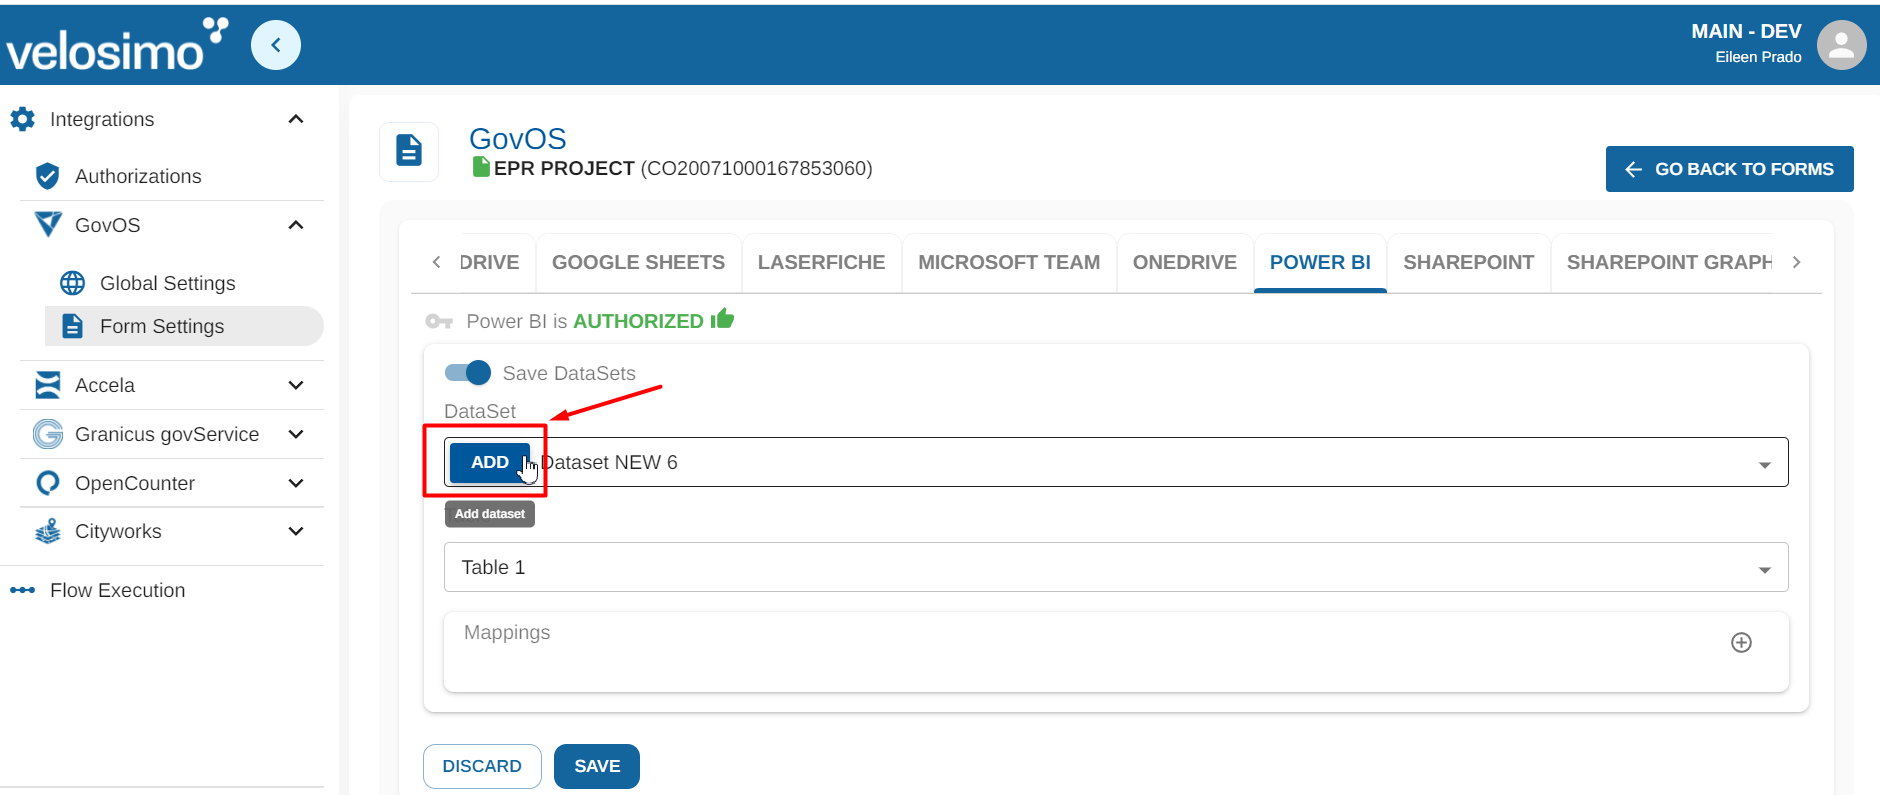The width and height of the screenshot is (1880, 795).
Task: Click GO BACK TO FORMS button
Action: [1729, 169]
